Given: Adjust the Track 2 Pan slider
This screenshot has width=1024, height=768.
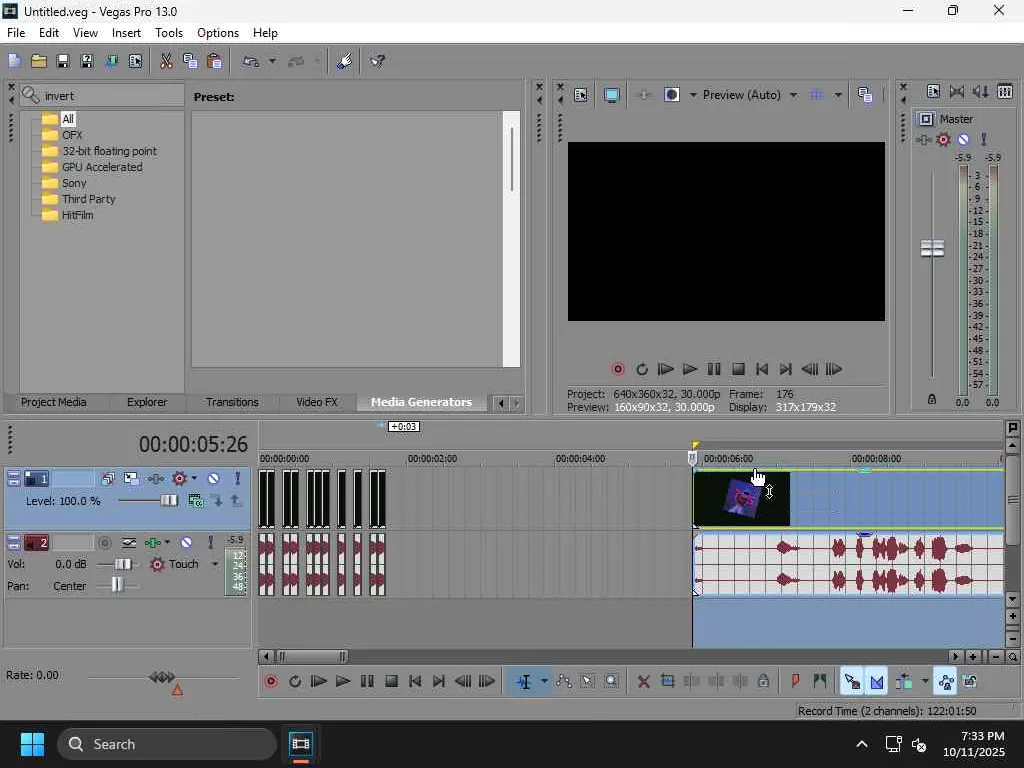Looking at the screenshot, I should pos(117,585).
